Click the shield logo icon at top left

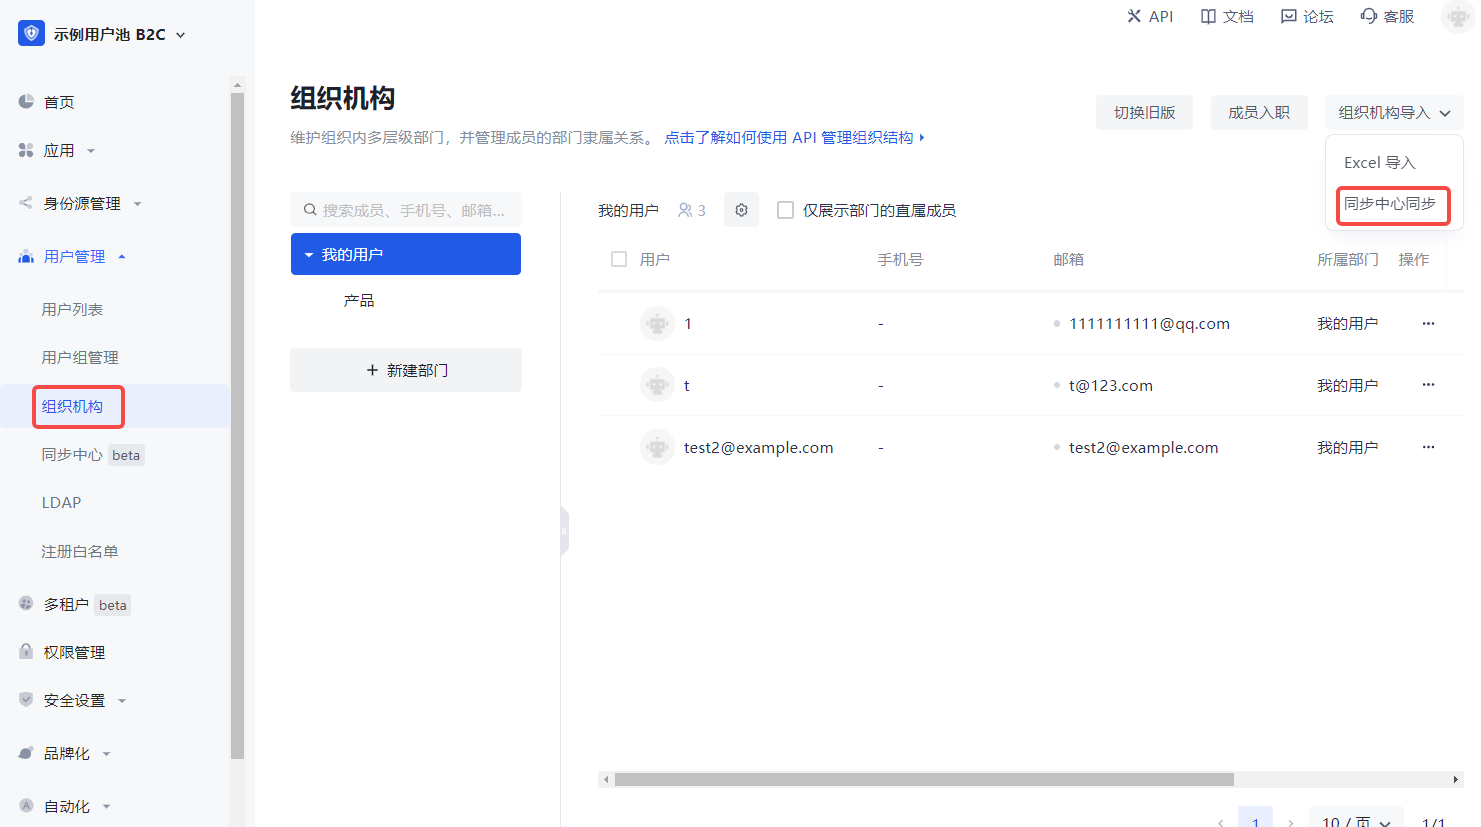pos(31,34)
